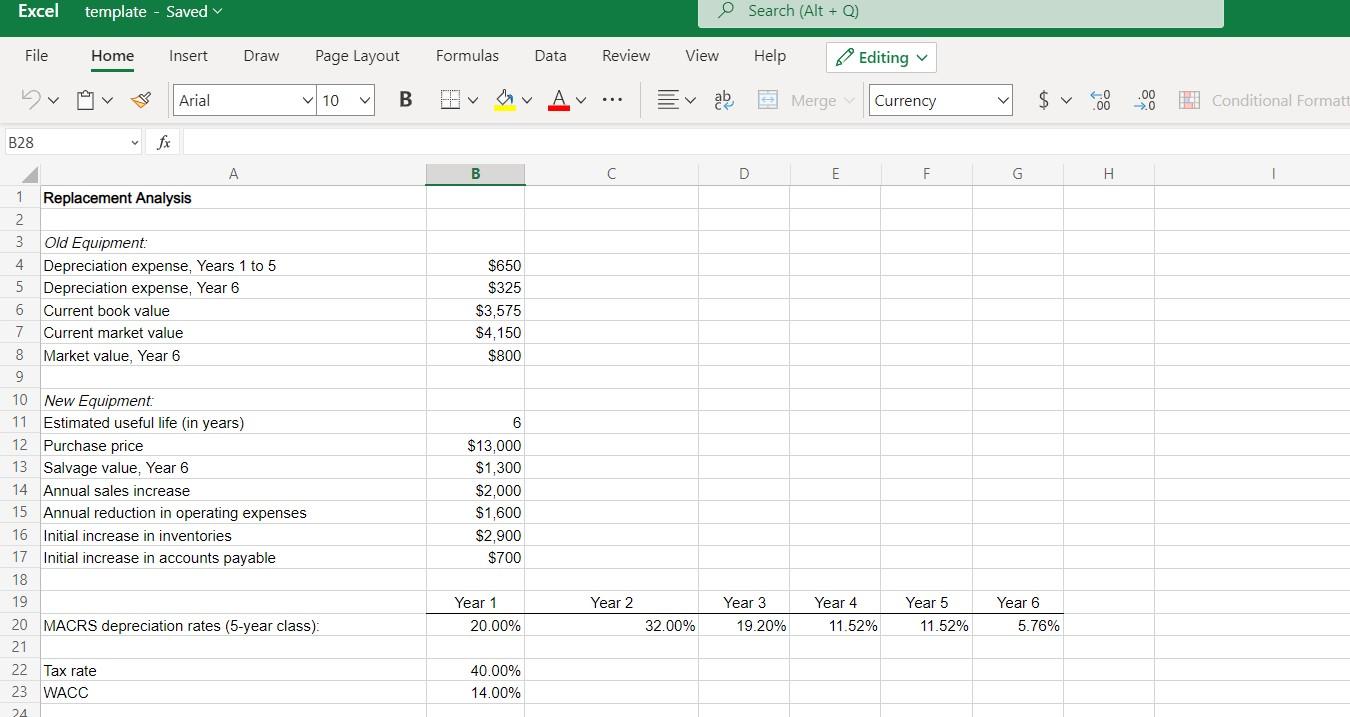Click the Font Color icon

(x=559, y=99)
